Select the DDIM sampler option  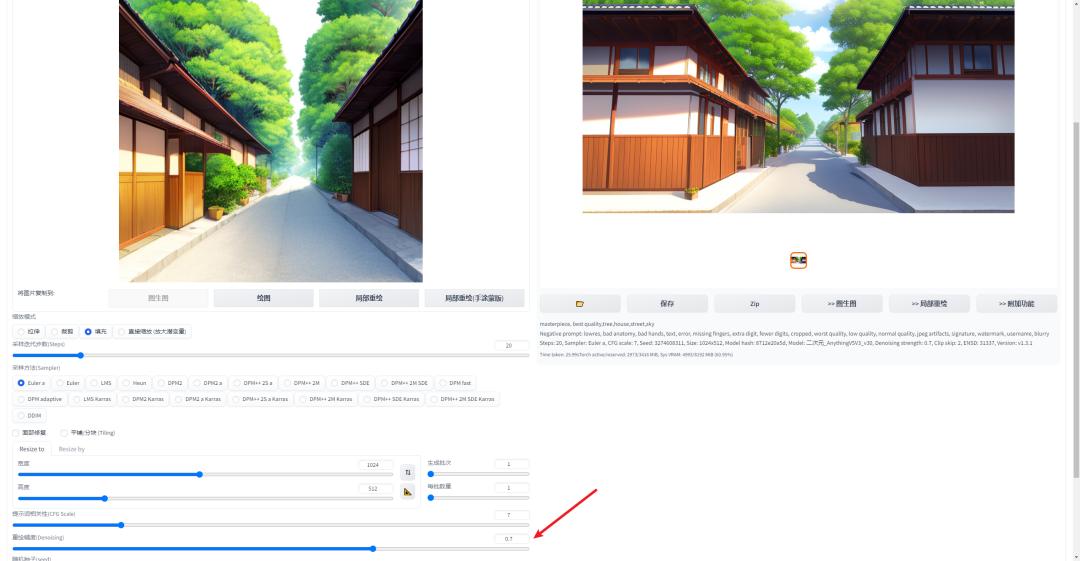[30, 416]
